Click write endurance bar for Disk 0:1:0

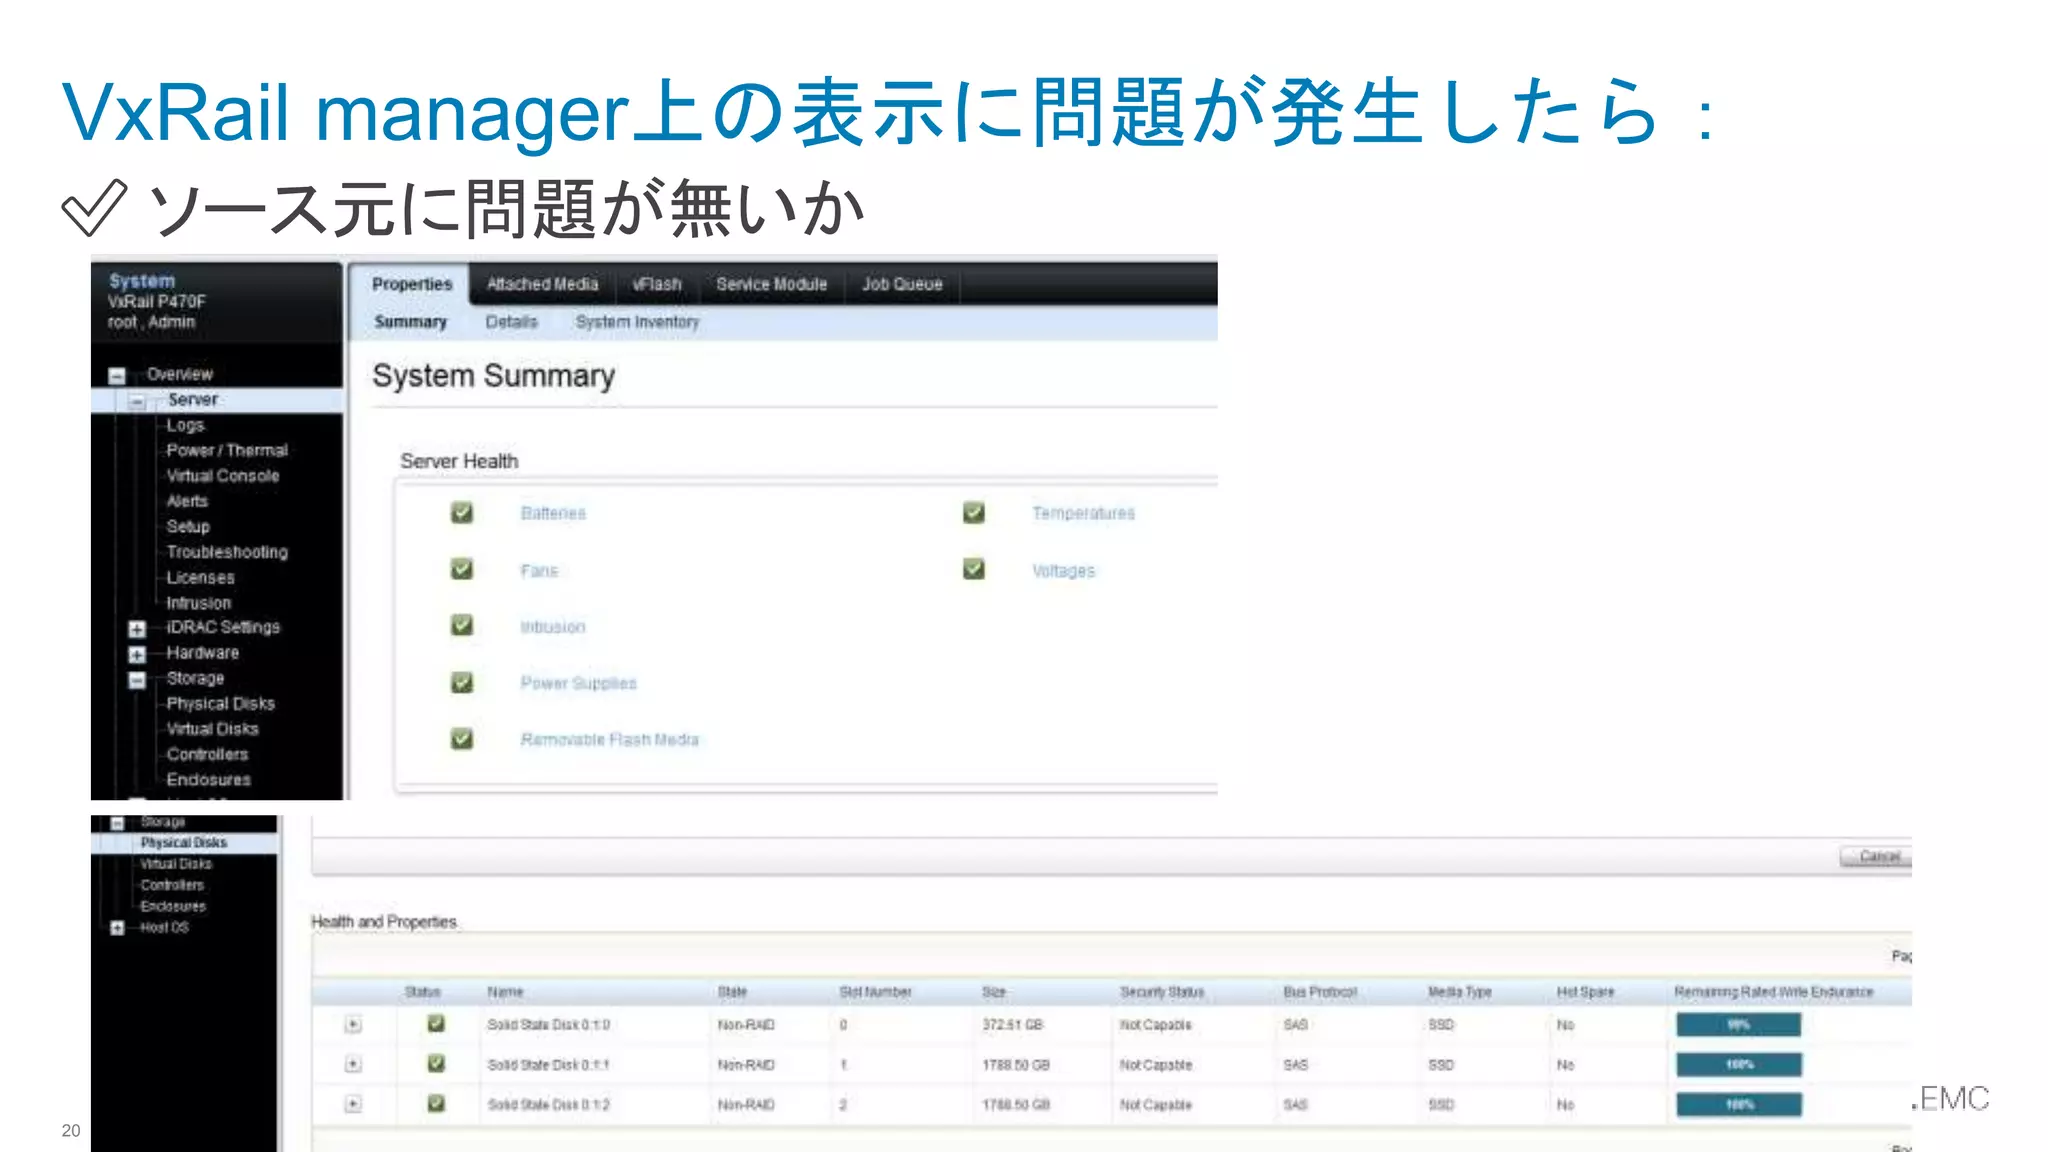coord(1739,1024)
